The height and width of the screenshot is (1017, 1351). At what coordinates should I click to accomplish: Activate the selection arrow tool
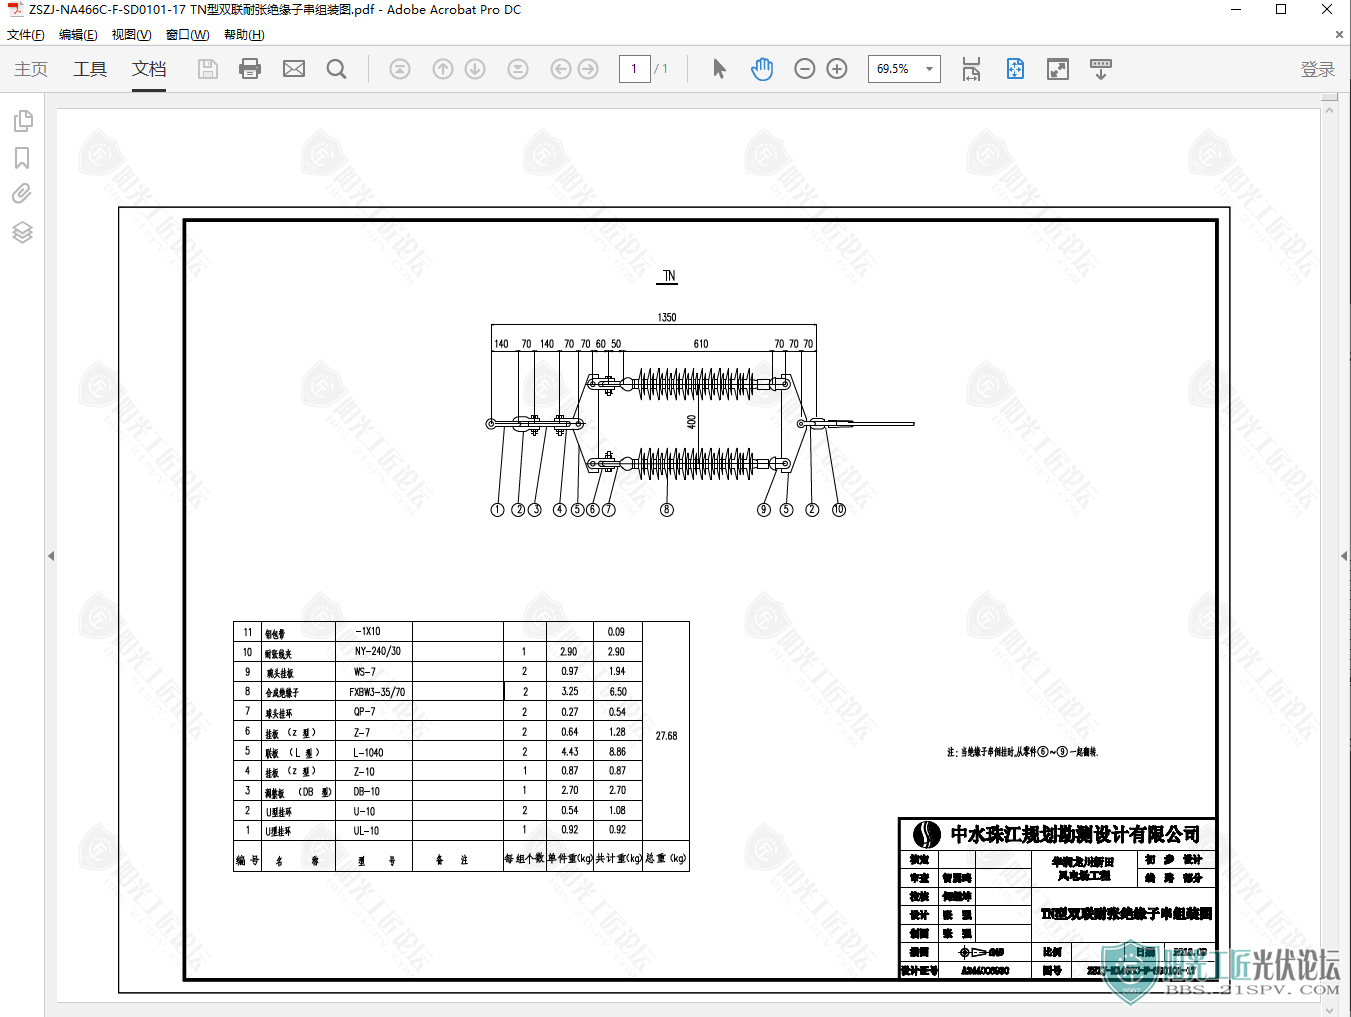tap(719, 69)
